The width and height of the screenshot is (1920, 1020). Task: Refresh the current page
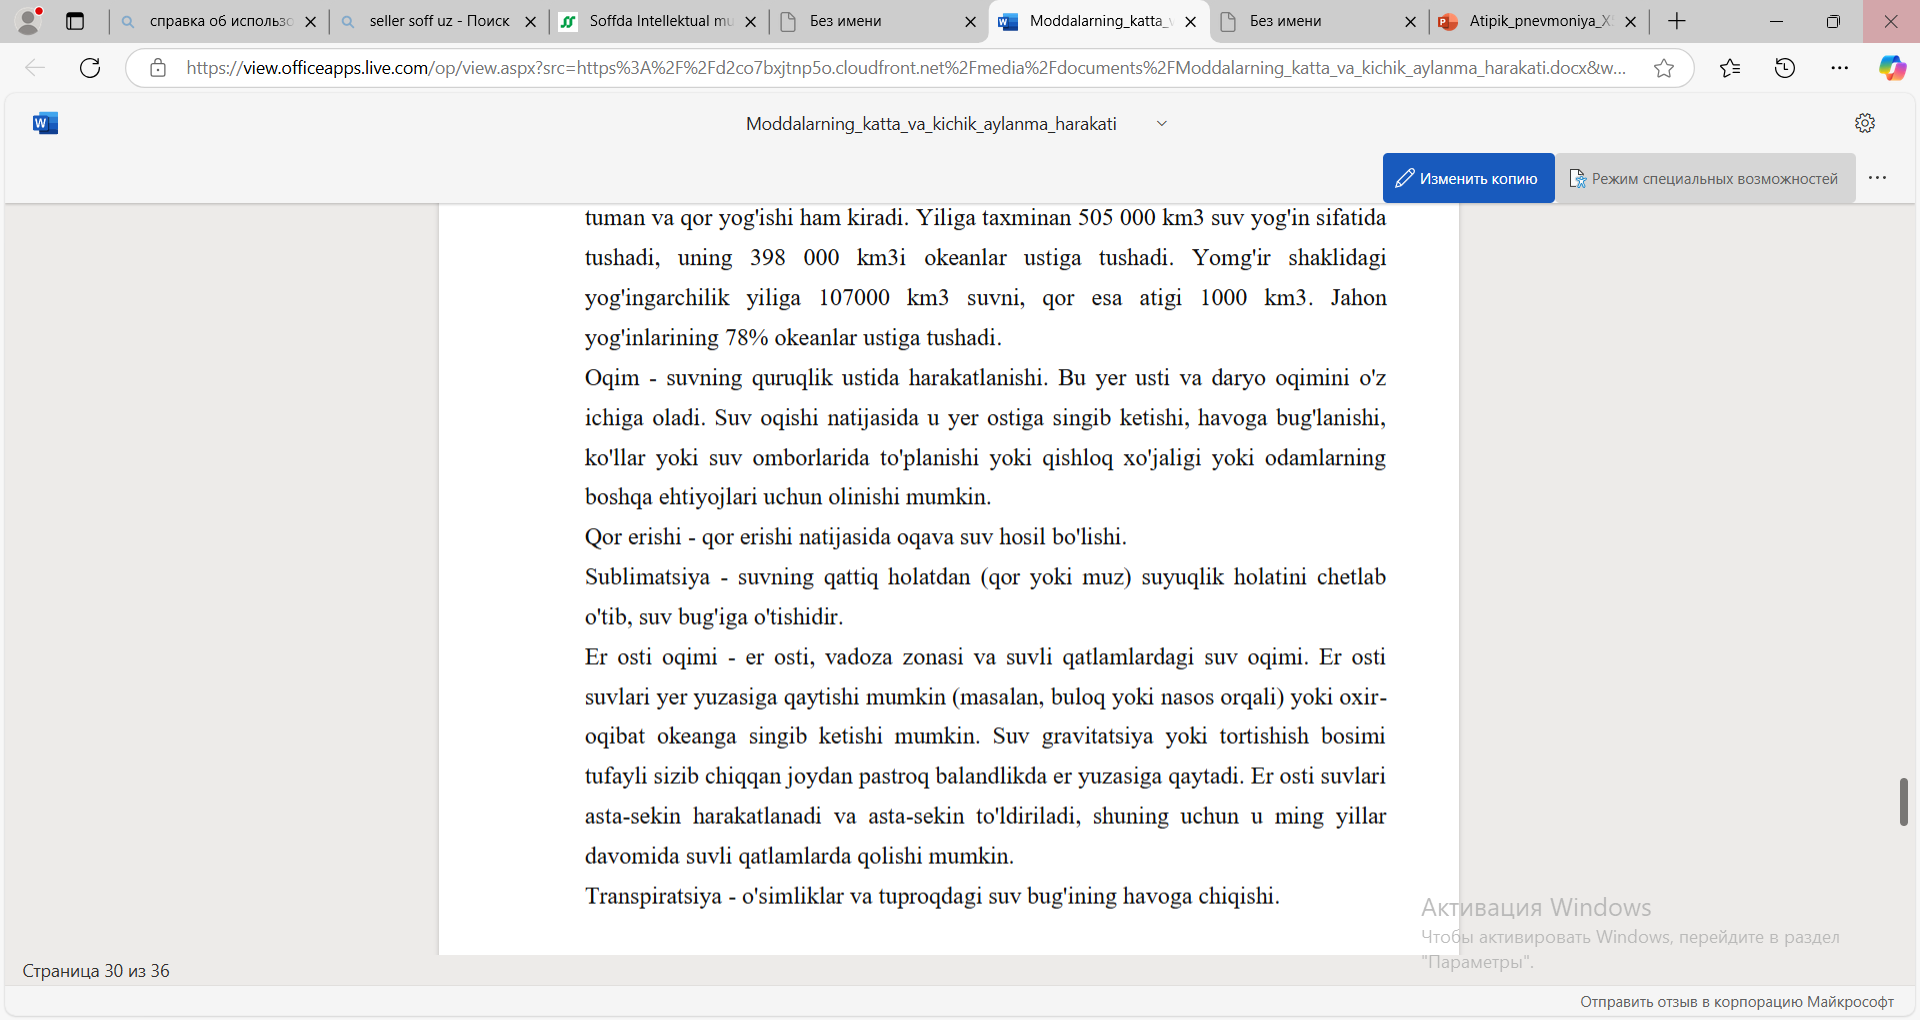pos(90,68)
